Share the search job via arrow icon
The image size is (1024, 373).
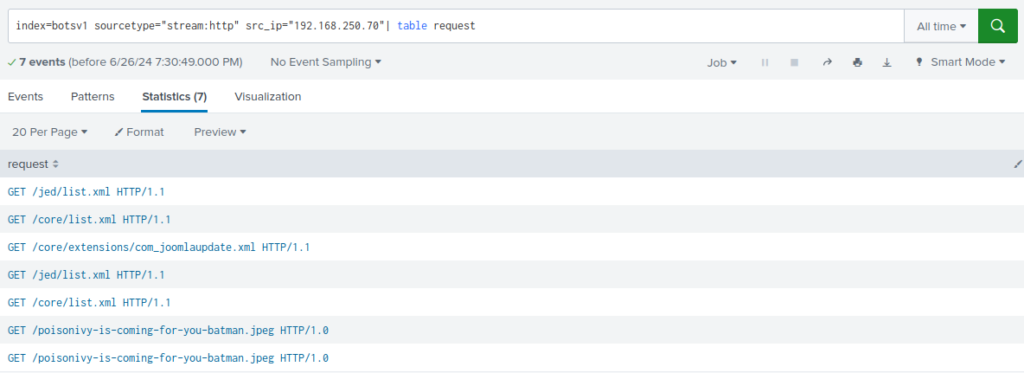(x=827, y=63)
